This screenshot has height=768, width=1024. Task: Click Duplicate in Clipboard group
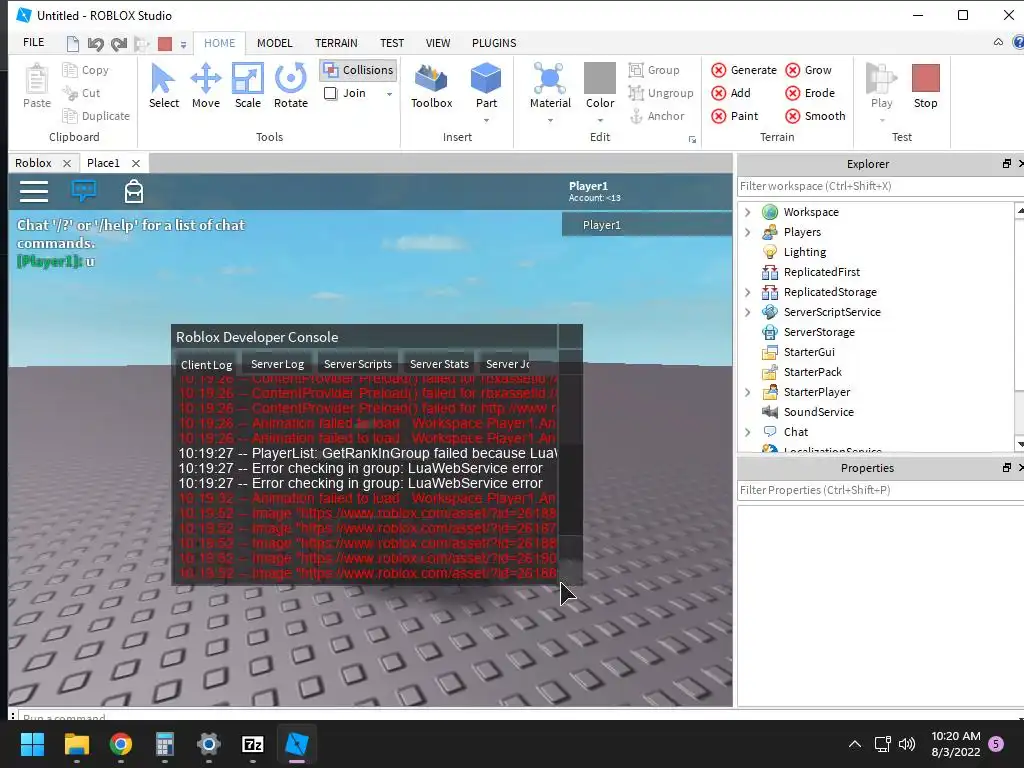pyautogui.click(x=96, y=116)
